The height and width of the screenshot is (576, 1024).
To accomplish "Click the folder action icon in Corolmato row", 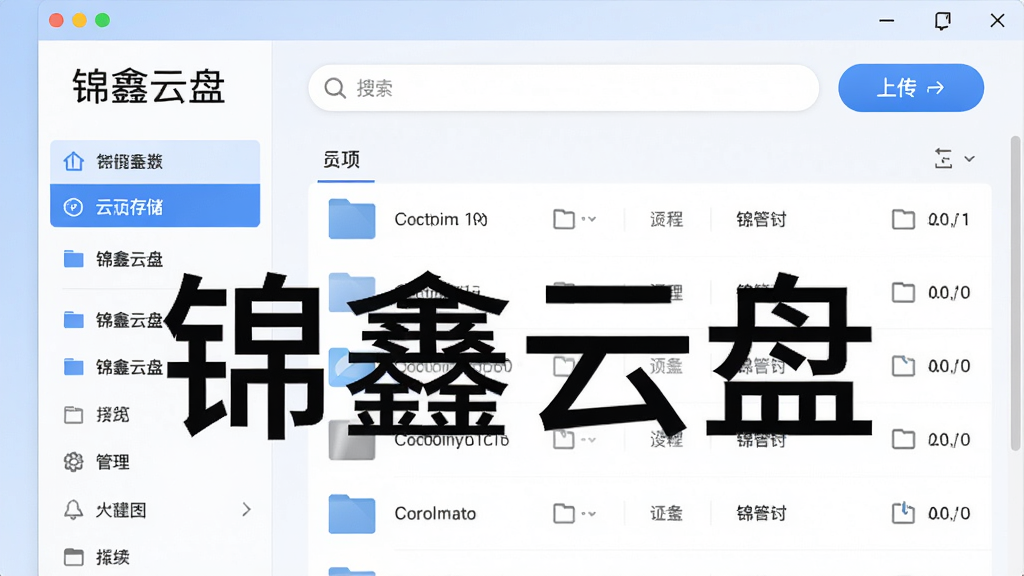I will point(564,514).
